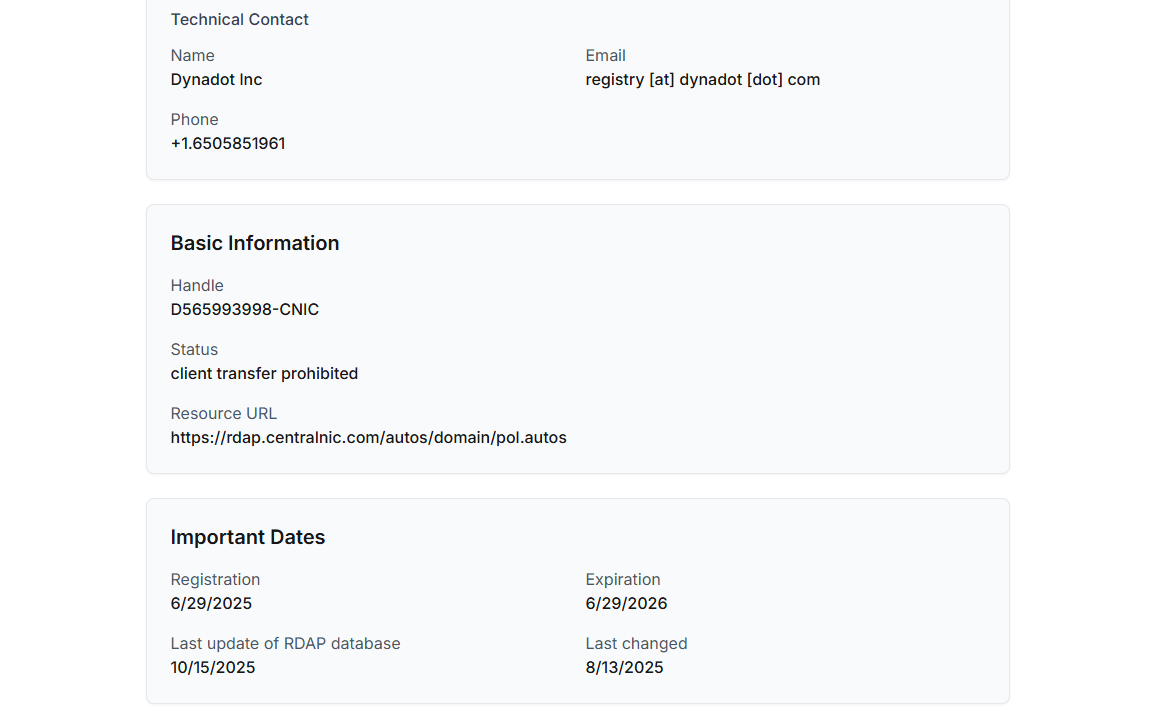Click the Resource URL label
1158x714 pixels.
click(223, 413)
